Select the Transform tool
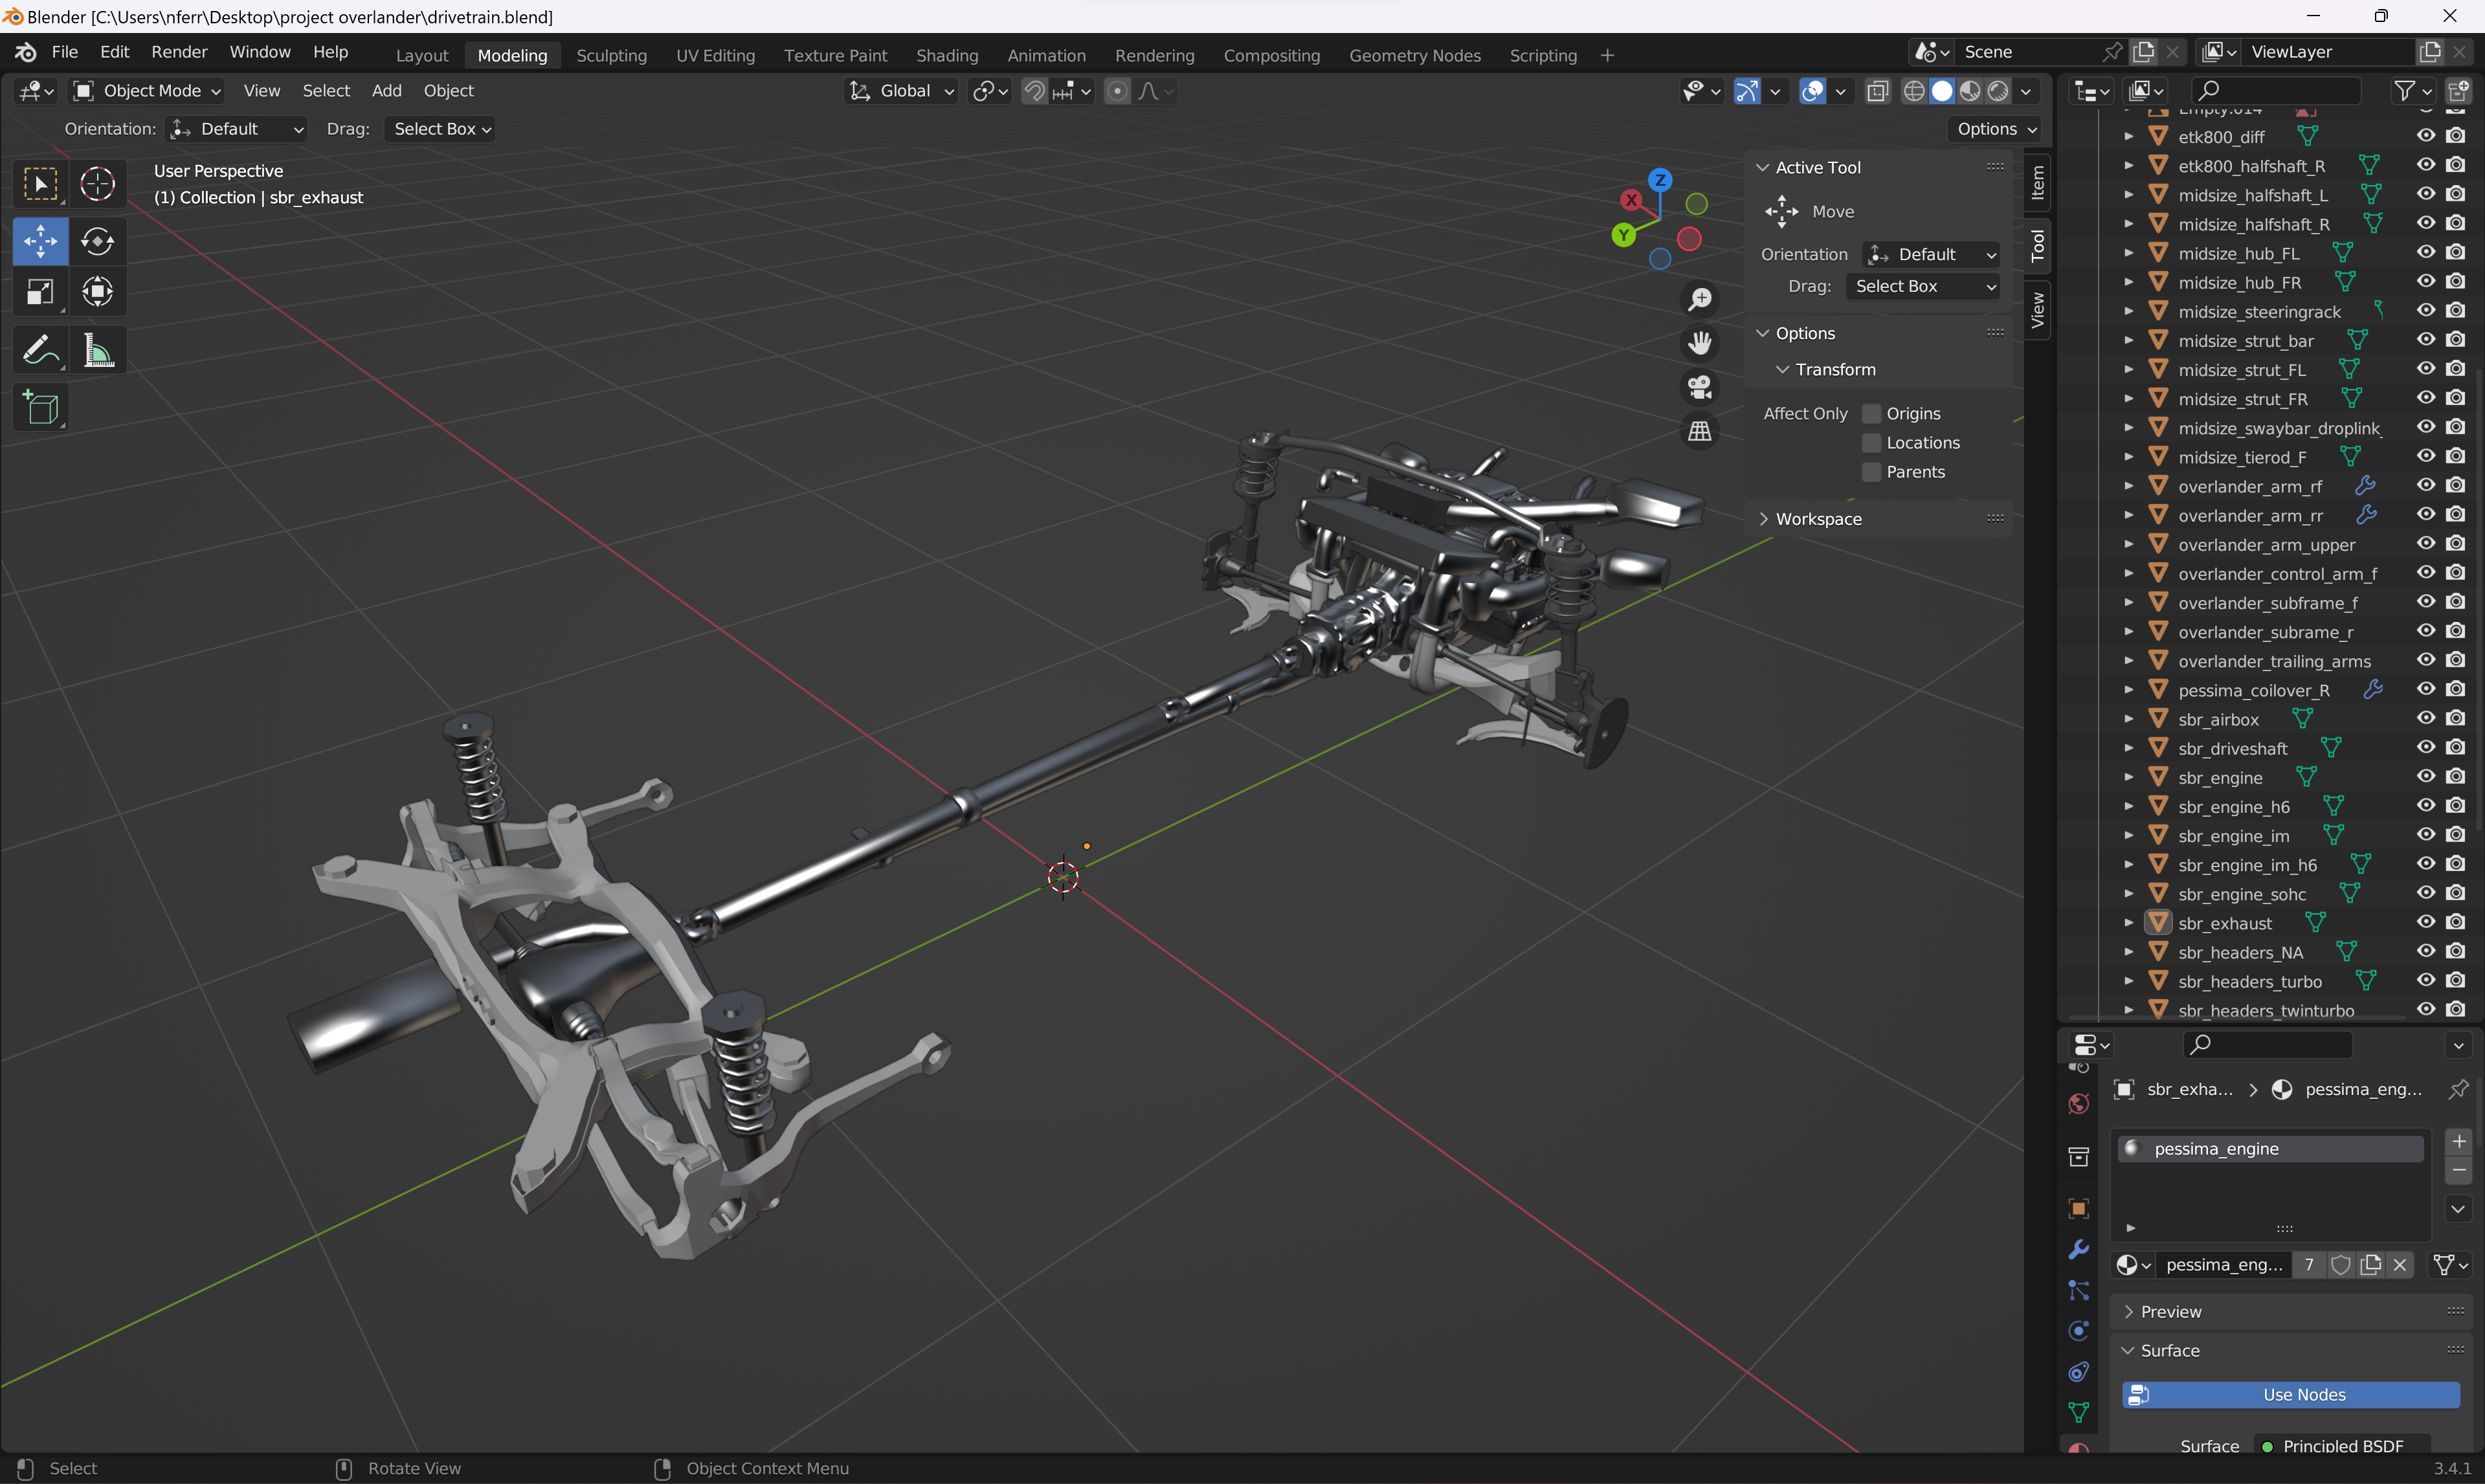This screenshot has height=1484, width=2485. [97, 292]
